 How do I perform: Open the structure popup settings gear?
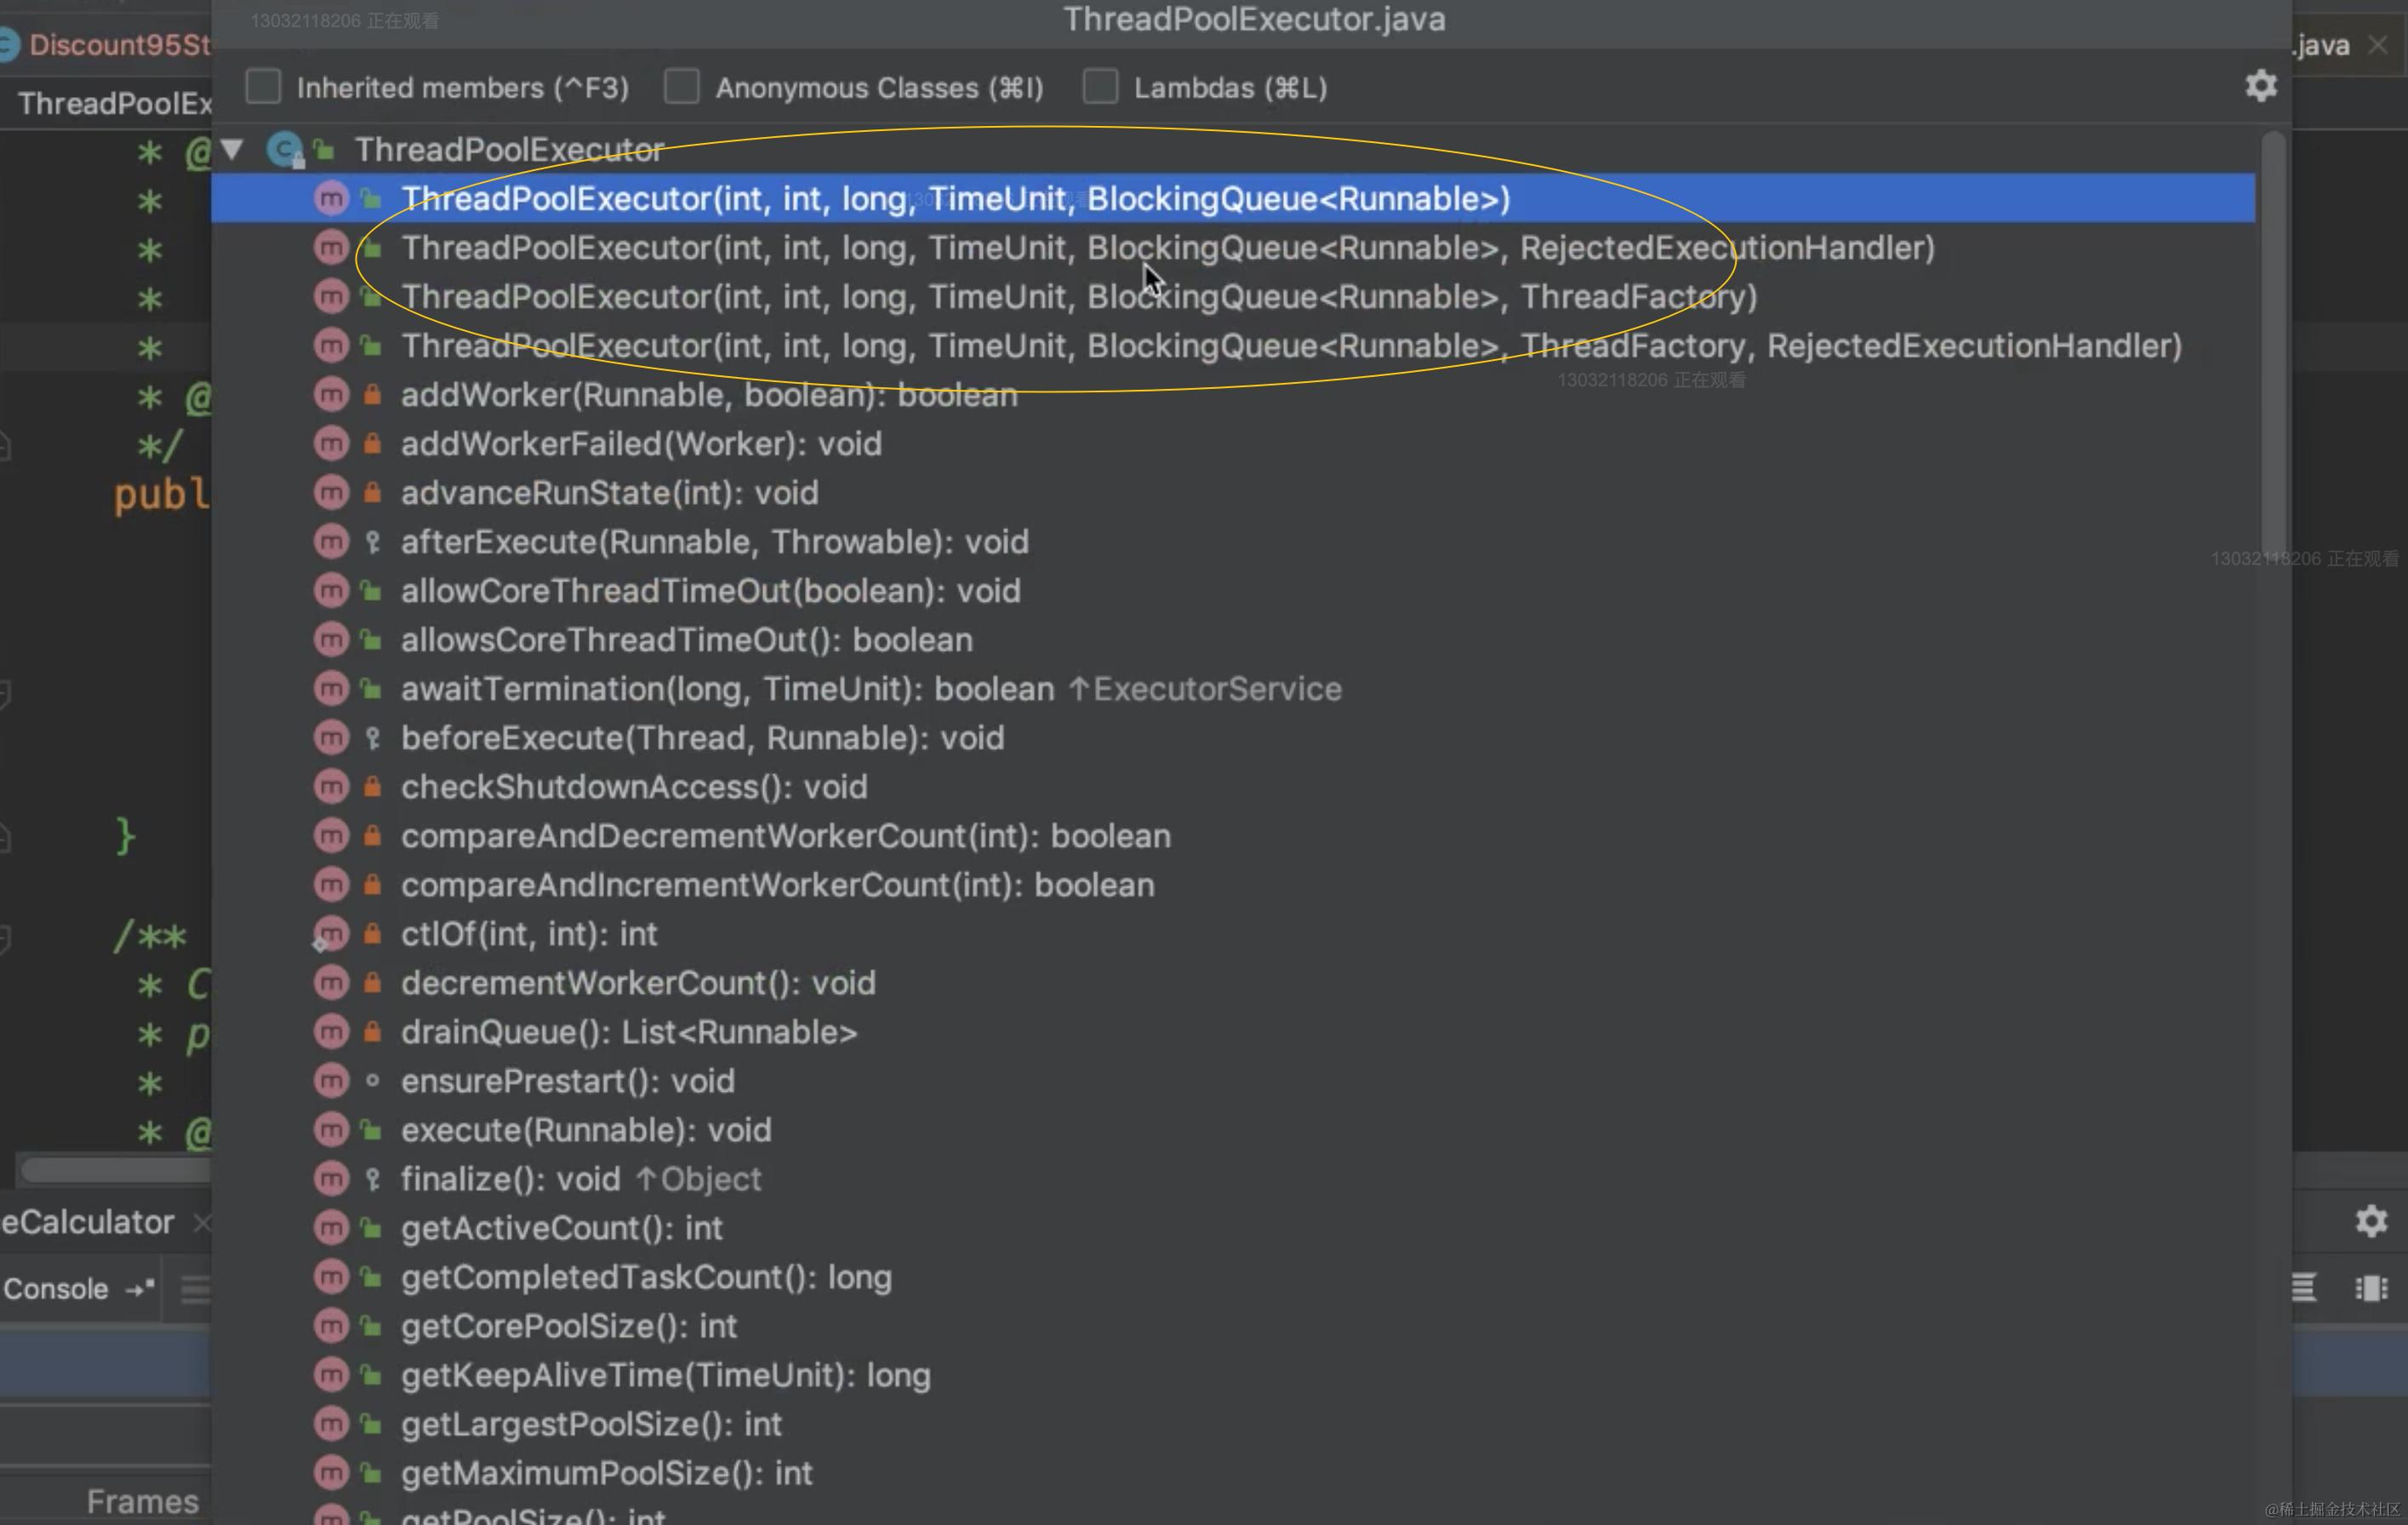[x=2260, y=86]
